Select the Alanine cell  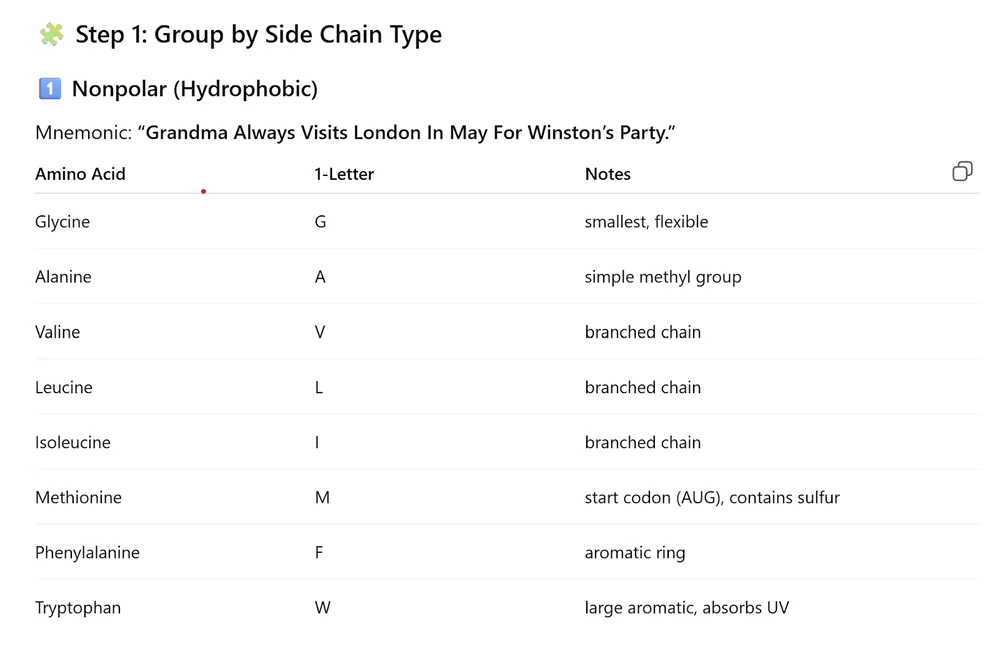coord(63,277)
